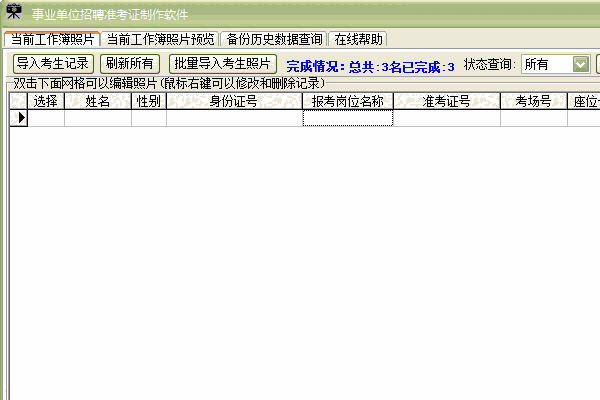Open the 备份历史数据查询 tab

[274, 39]
